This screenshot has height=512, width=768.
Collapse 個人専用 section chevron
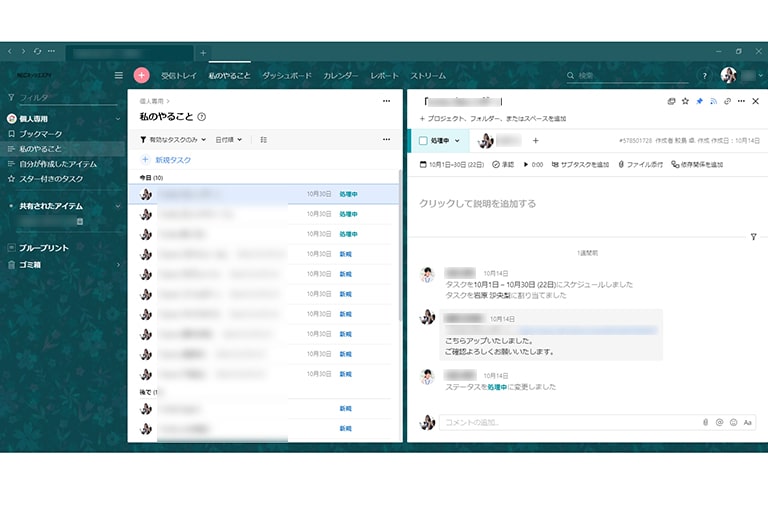(118, 119)
